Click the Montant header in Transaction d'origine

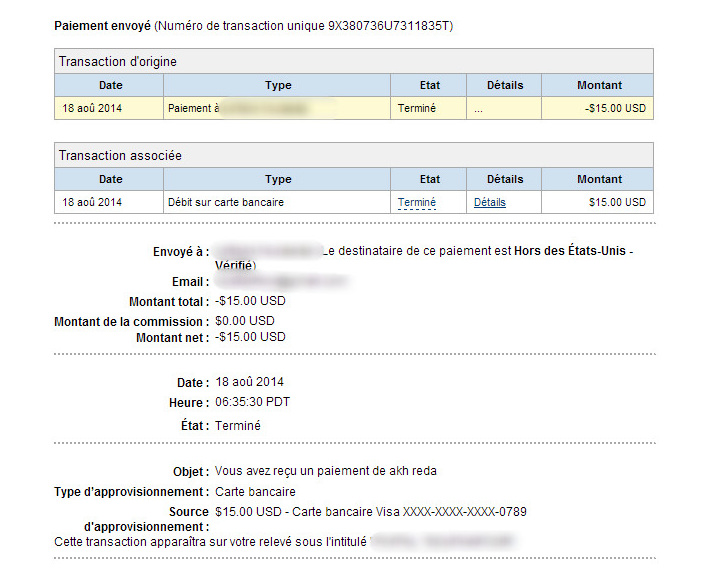[x=599, y=85]
